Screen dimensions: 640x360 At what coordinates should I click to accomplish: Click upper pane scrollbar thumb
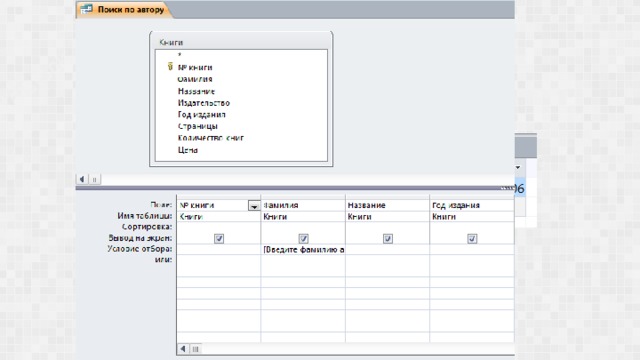point(95,179)
